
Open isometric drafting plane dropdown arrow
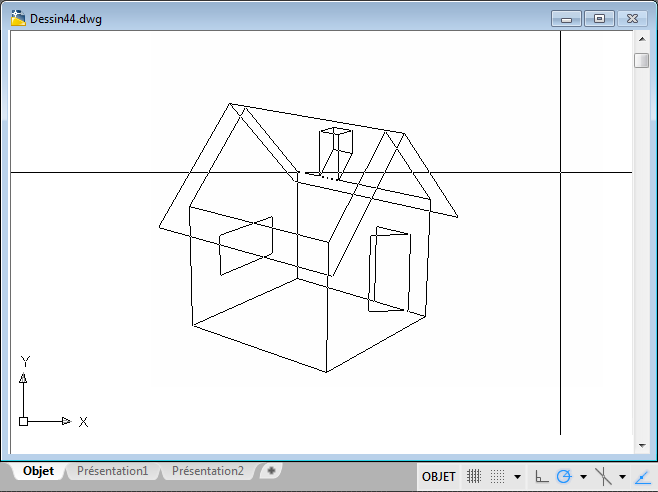pyautogui.click(x=623, y=477)
